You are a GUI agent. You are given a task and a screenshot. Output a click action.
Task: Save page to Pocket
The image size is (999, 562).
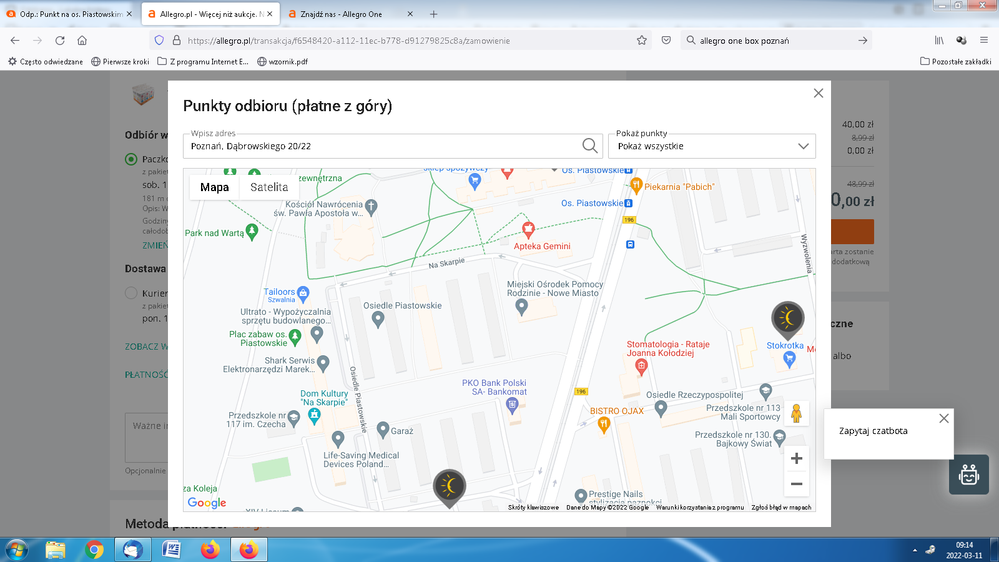[666, 40]
